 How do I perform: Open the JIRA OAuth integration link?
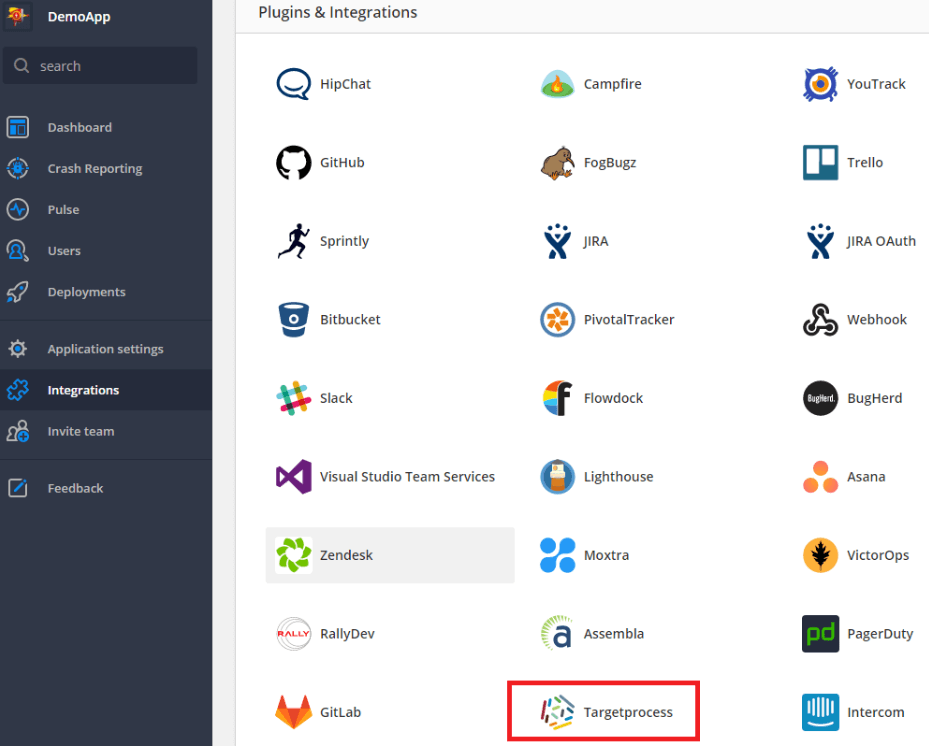point(880,241)
